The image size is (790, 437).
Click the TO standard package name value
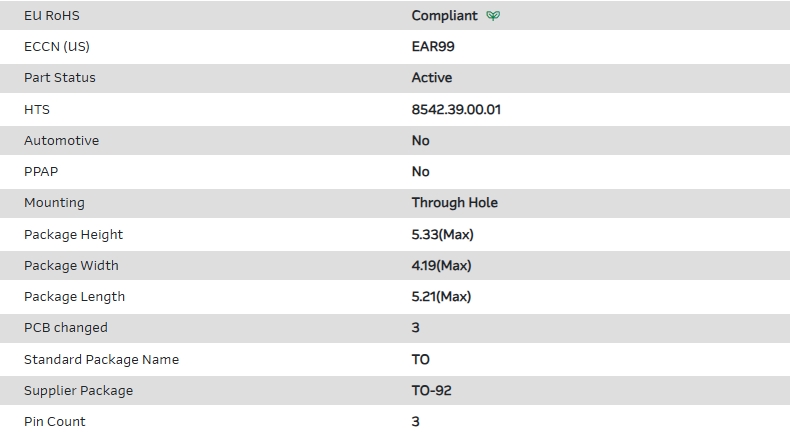[421, 359]
